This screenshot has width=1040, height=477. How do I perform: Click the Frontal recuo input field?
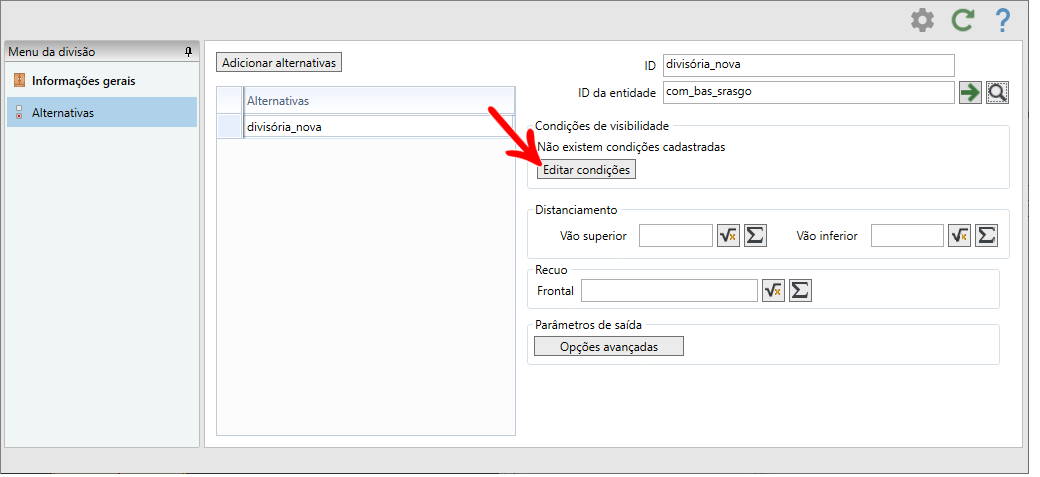669,291
